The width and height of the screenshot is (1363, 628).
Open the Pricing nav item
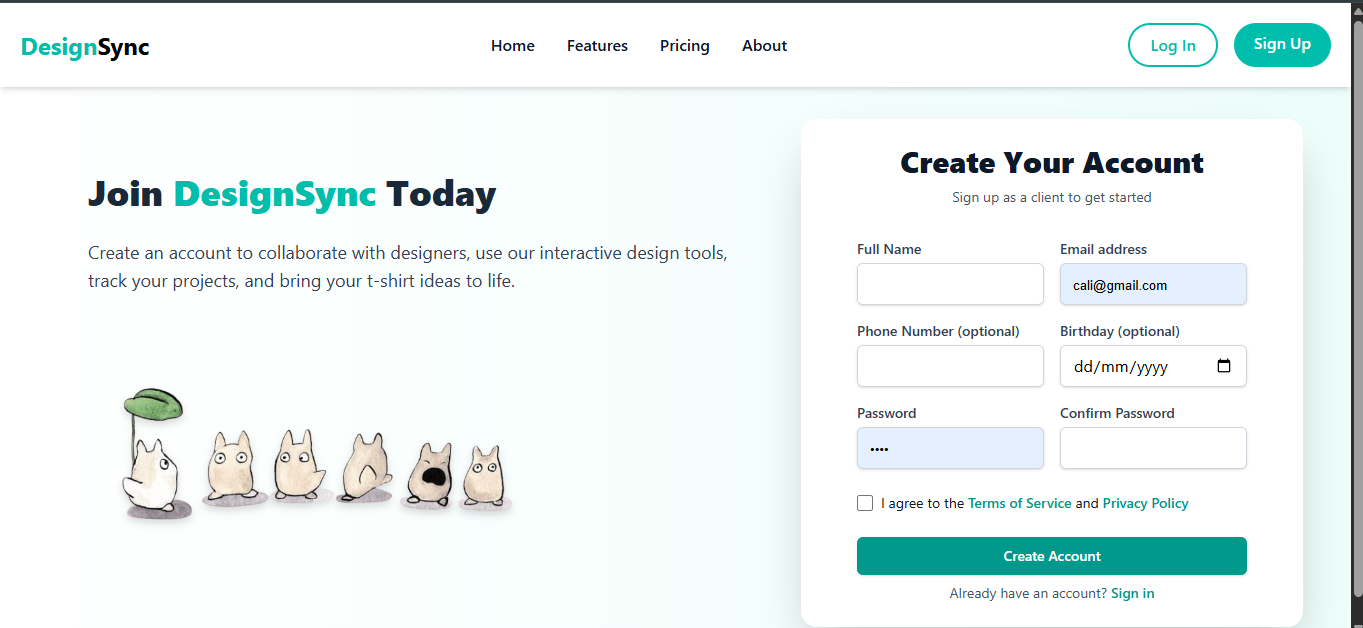click(685, 46)
